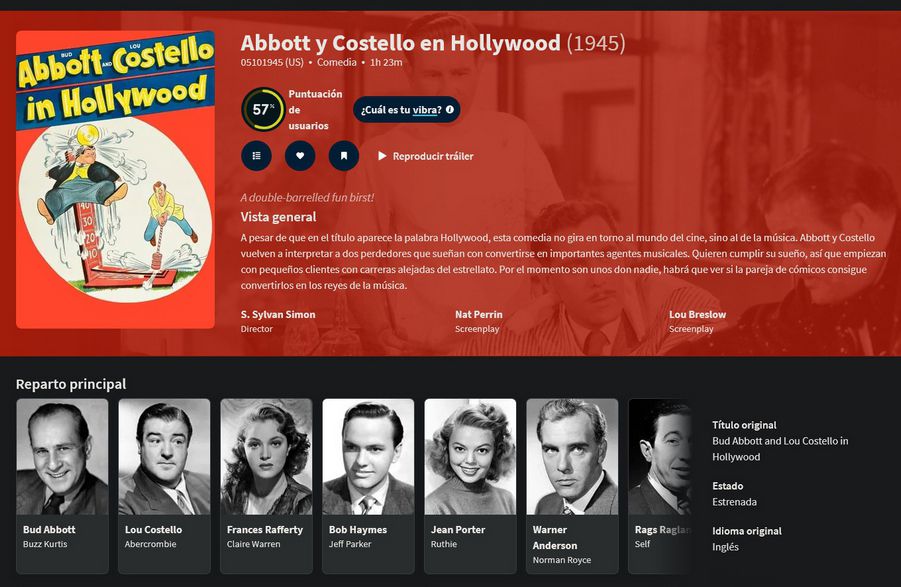The image size is (901, 587).
Task: Open the add to list icon
Action: [x=256, y=156]
